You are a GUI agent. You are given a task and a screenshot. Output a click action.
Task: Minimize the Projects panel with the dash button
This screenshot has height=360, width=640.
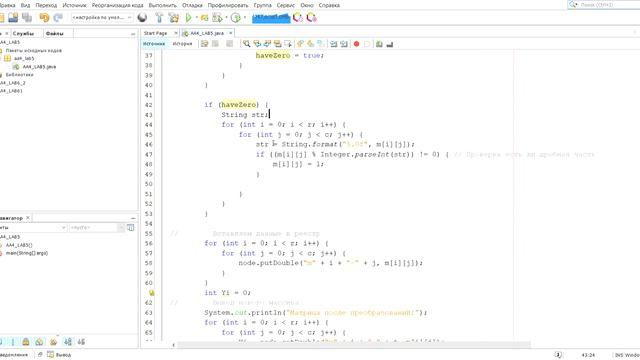pos(133,34)
